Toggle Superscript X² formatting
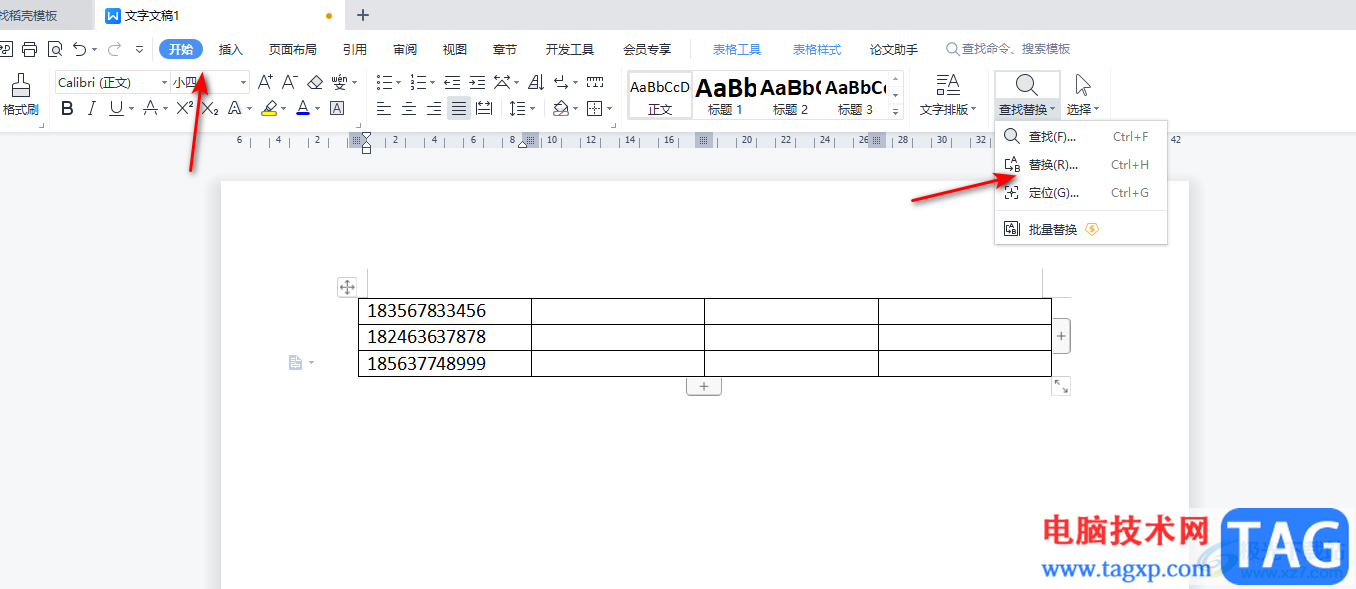The image size is (1356, 589). pos(185,108)
